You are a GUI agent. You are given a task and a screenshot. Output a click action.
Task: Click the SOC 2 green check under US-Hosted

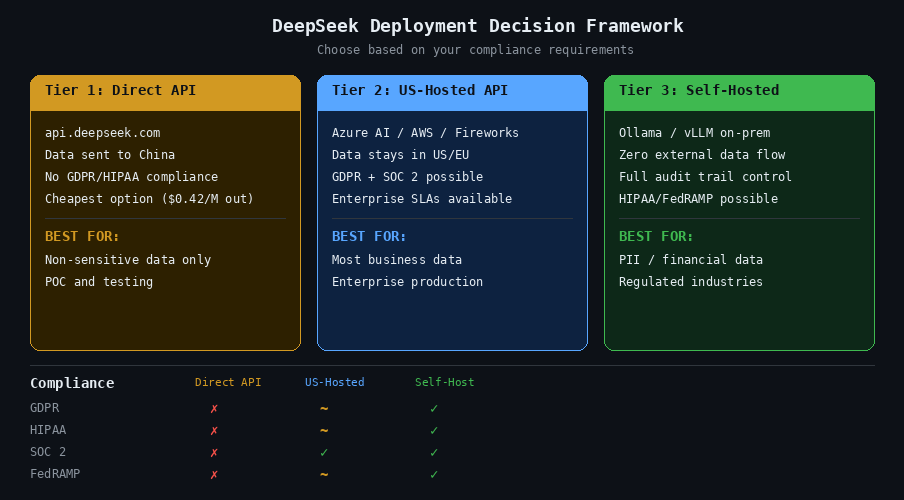(x=324, y=453)
